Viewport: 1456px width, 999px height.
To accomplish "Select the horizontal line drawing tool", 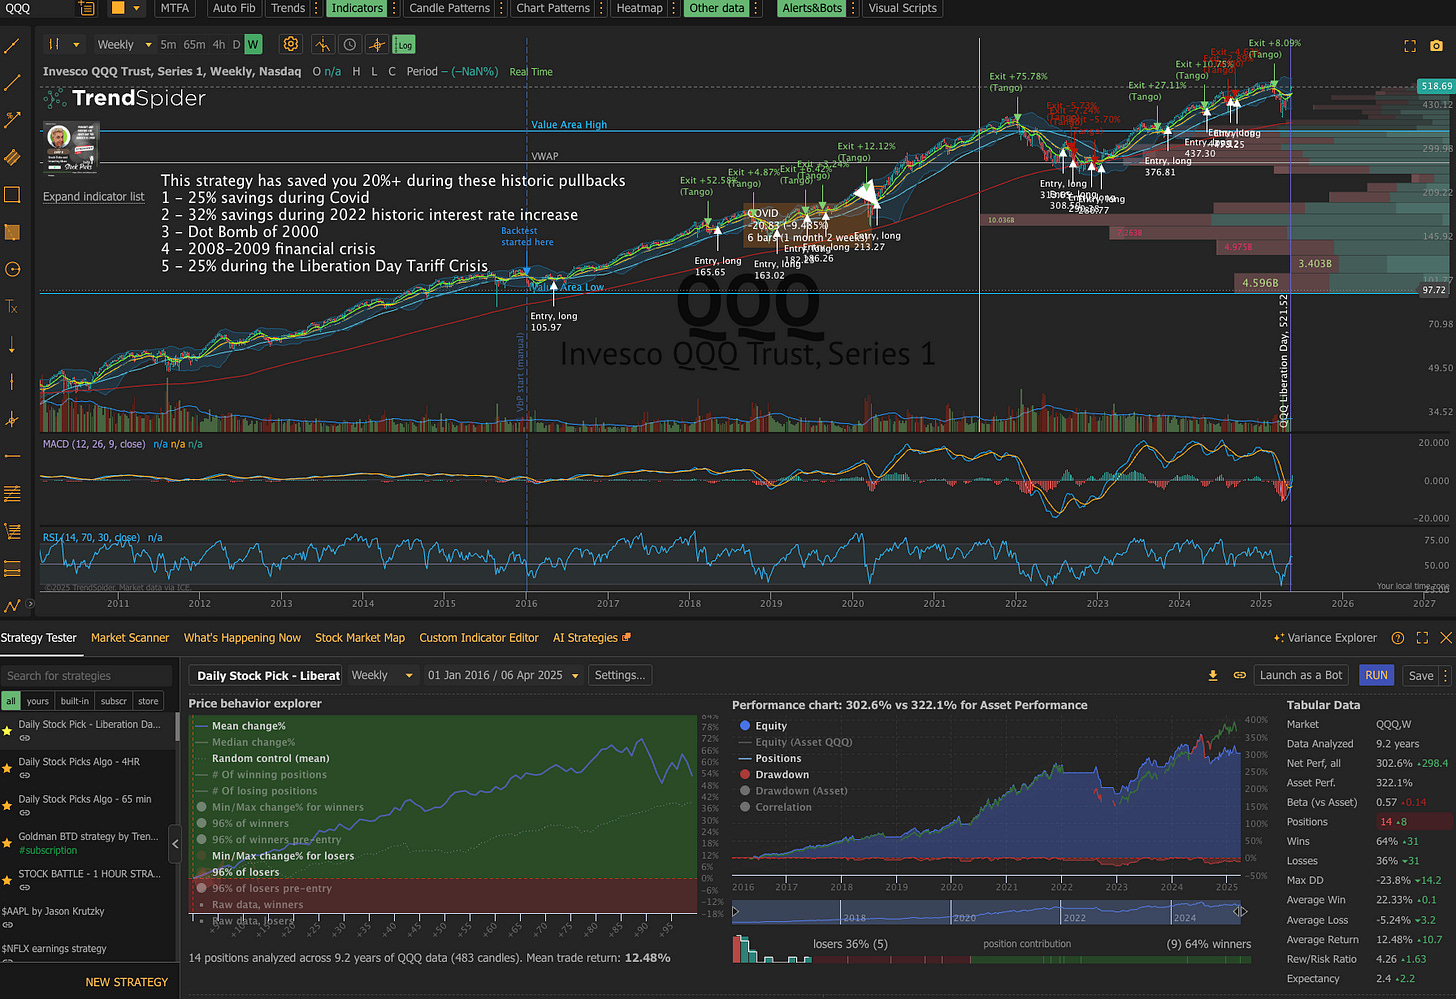I will [12, 456].
